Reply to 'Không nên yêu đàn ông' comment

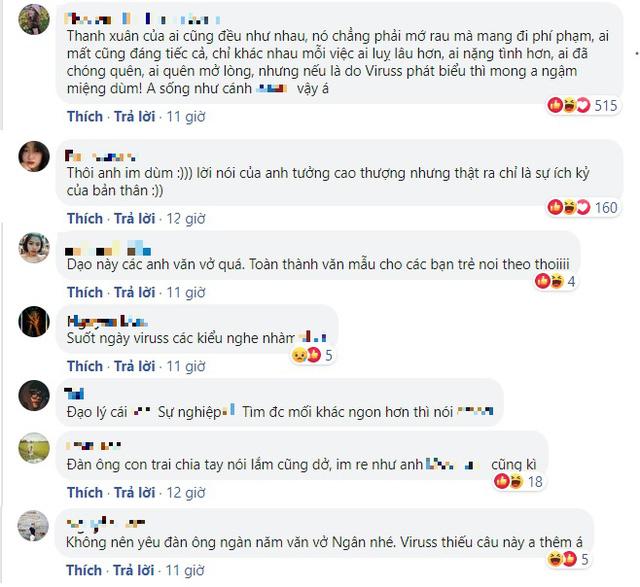point(133,570)
